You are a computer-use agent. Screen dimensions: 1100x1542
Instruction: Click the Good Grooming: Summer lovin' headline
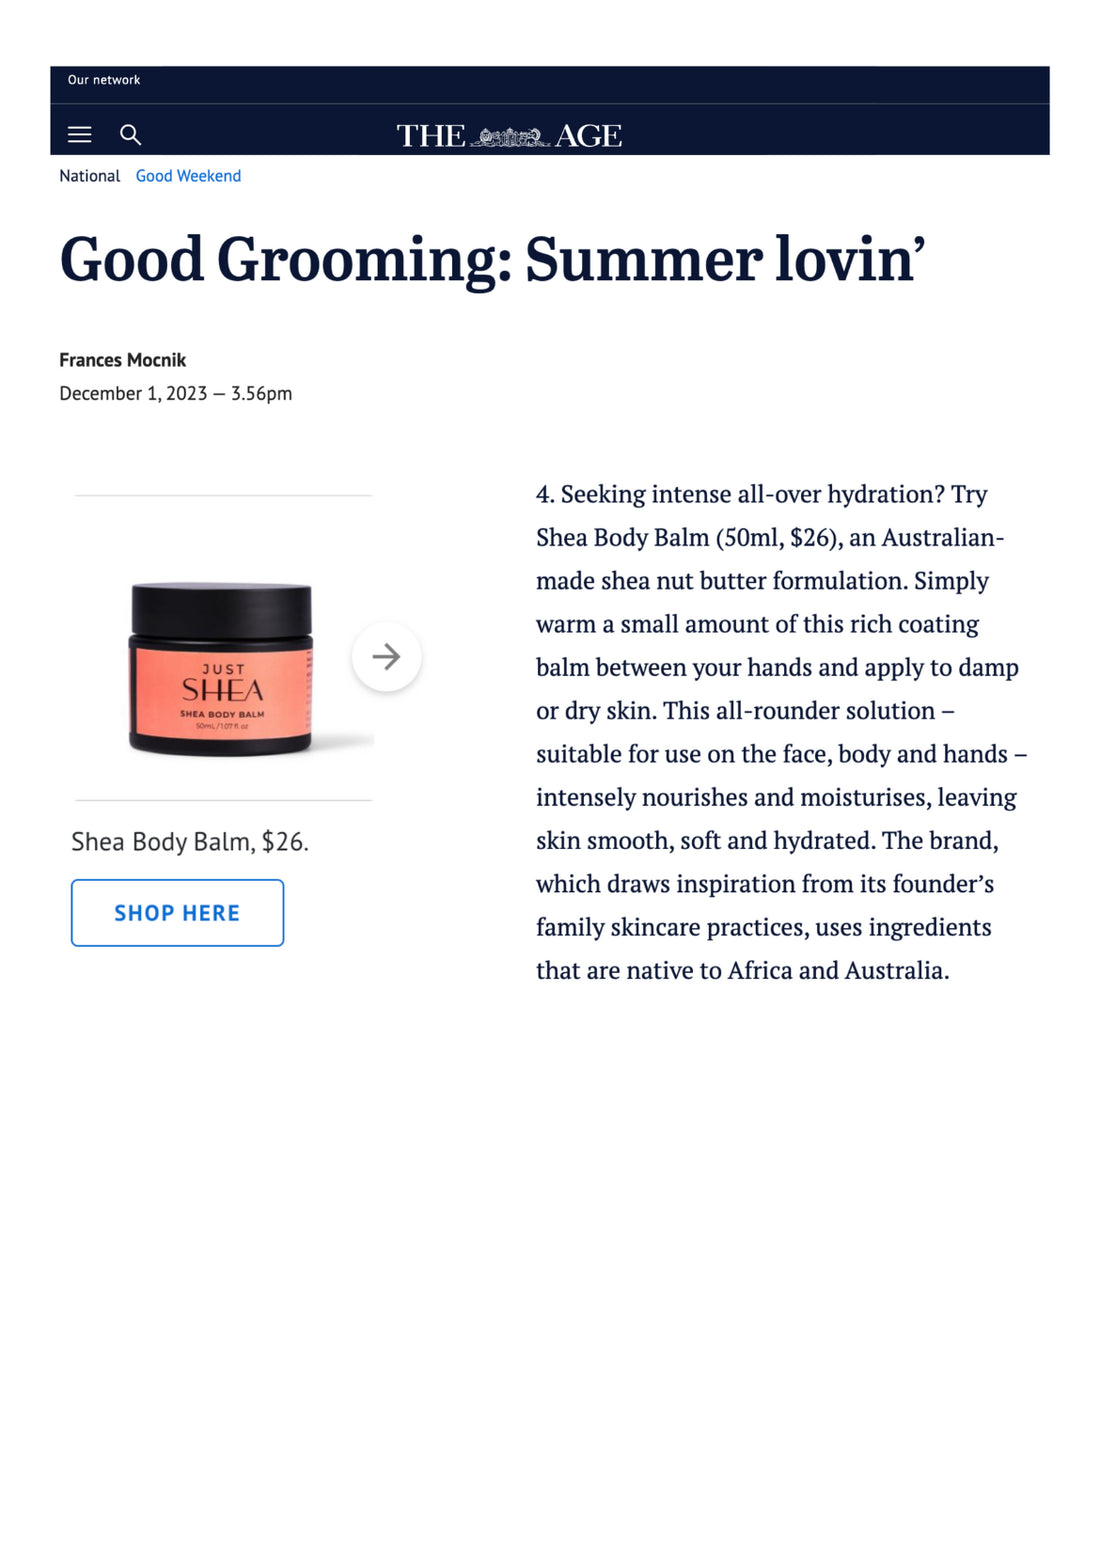click(492, 260)
